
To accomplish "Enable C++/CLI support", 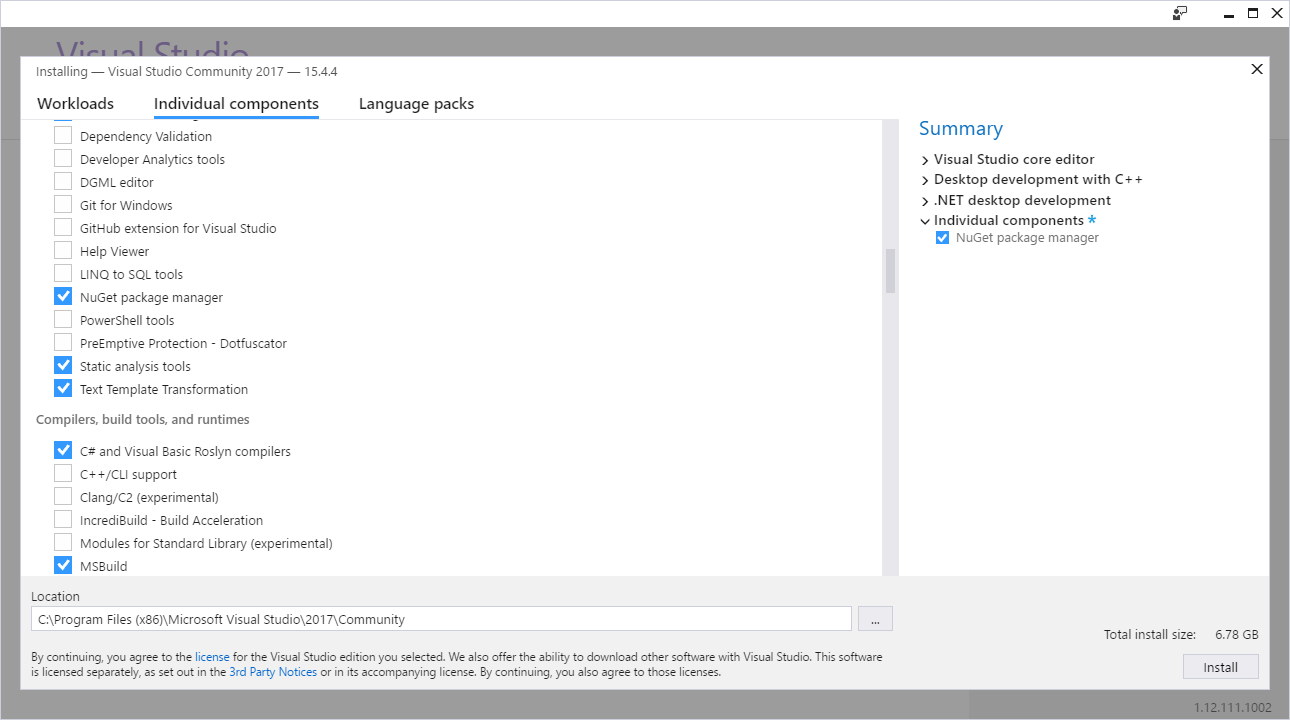I will [63, 473].
